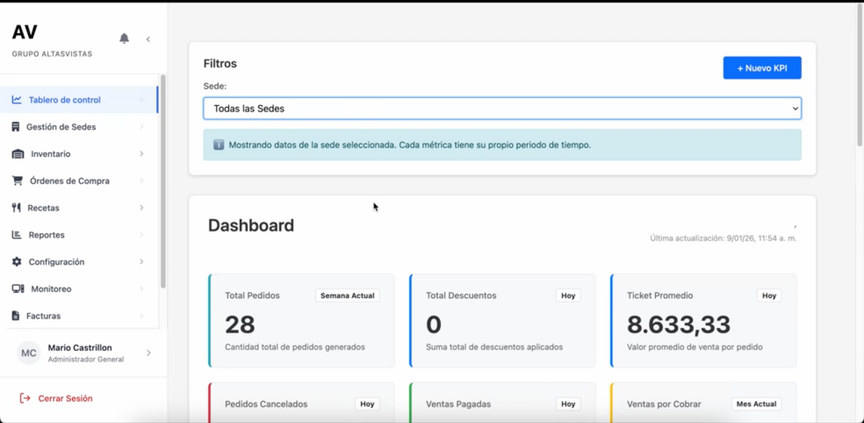Expand Mario Castrillon profile chevron
864x423 pixels.
[148, 352]
